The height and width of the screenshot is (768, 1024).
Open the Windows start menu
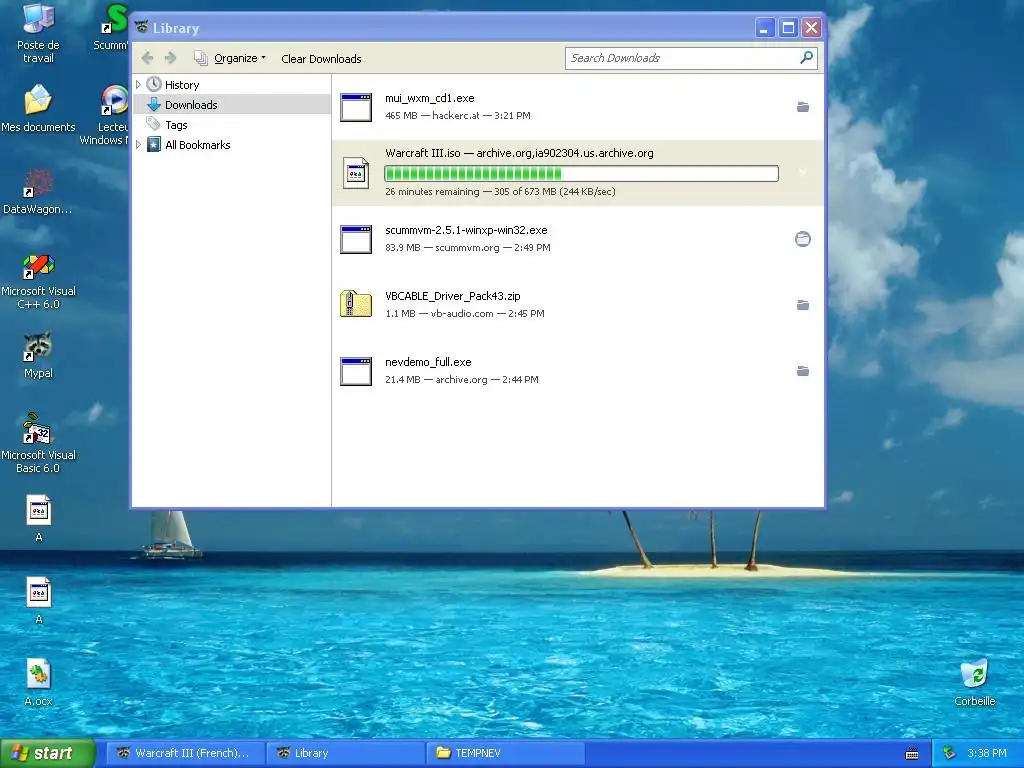(x=47, y=753)
